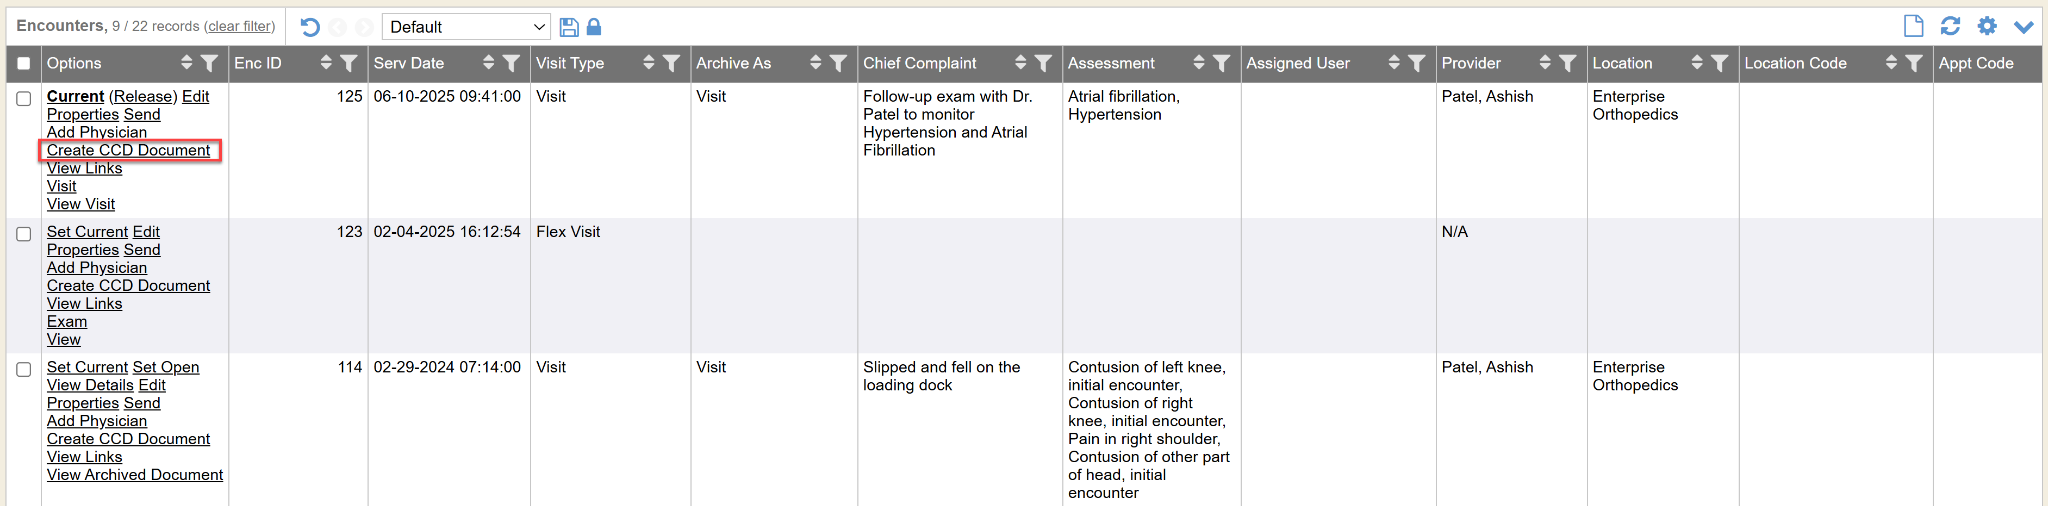The image size is (2048, 506).
Task: Toggle the select-all header checkbox
Action: pos(24,63)
